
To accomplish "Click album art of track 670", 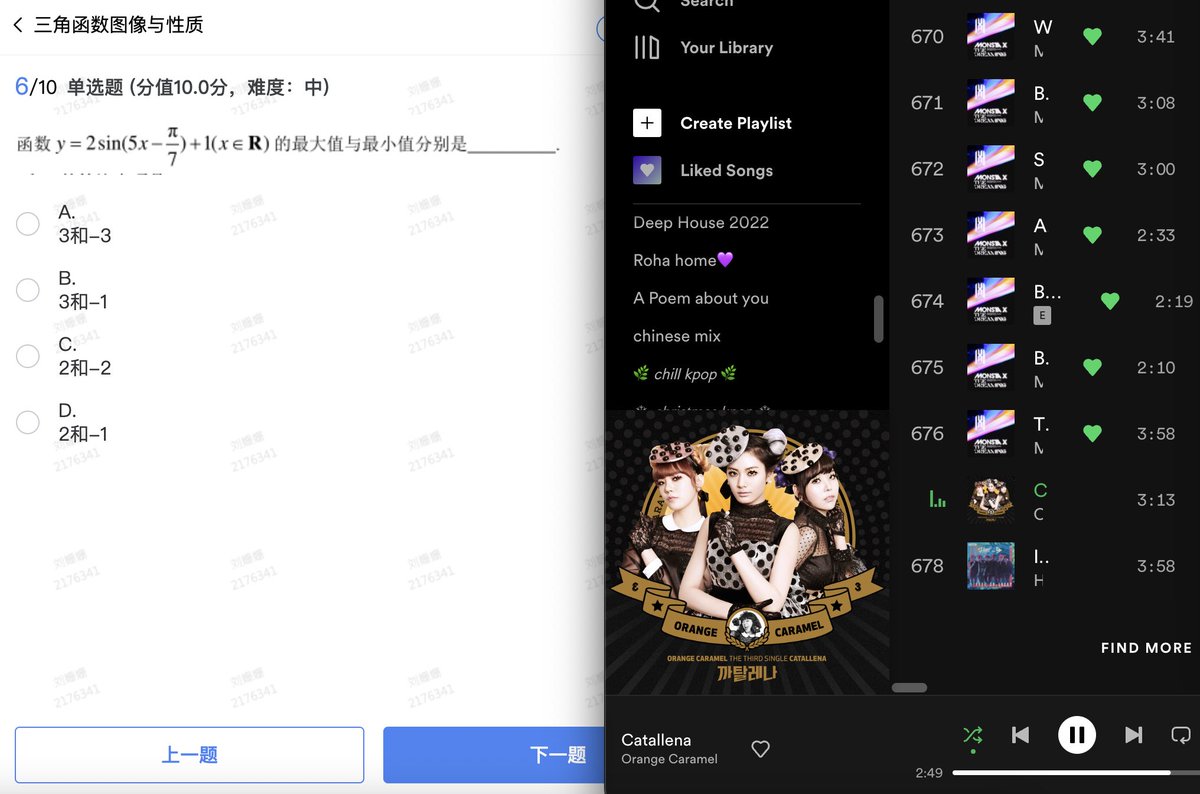I will click(x=991, y=37).
